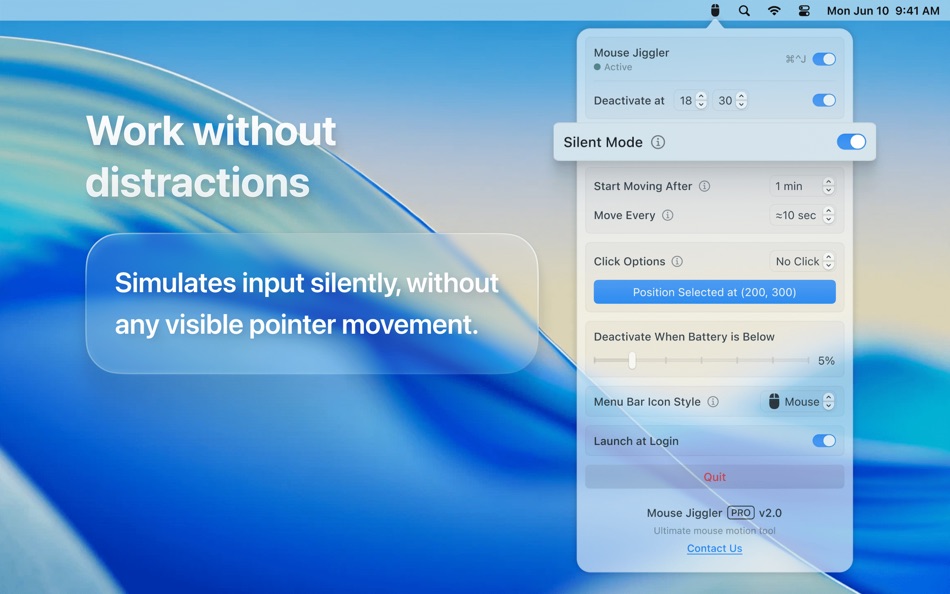Open Control Center in the menu bar
Screen dimensions: 950x594
pyautogui.click(x=804, y=10)
